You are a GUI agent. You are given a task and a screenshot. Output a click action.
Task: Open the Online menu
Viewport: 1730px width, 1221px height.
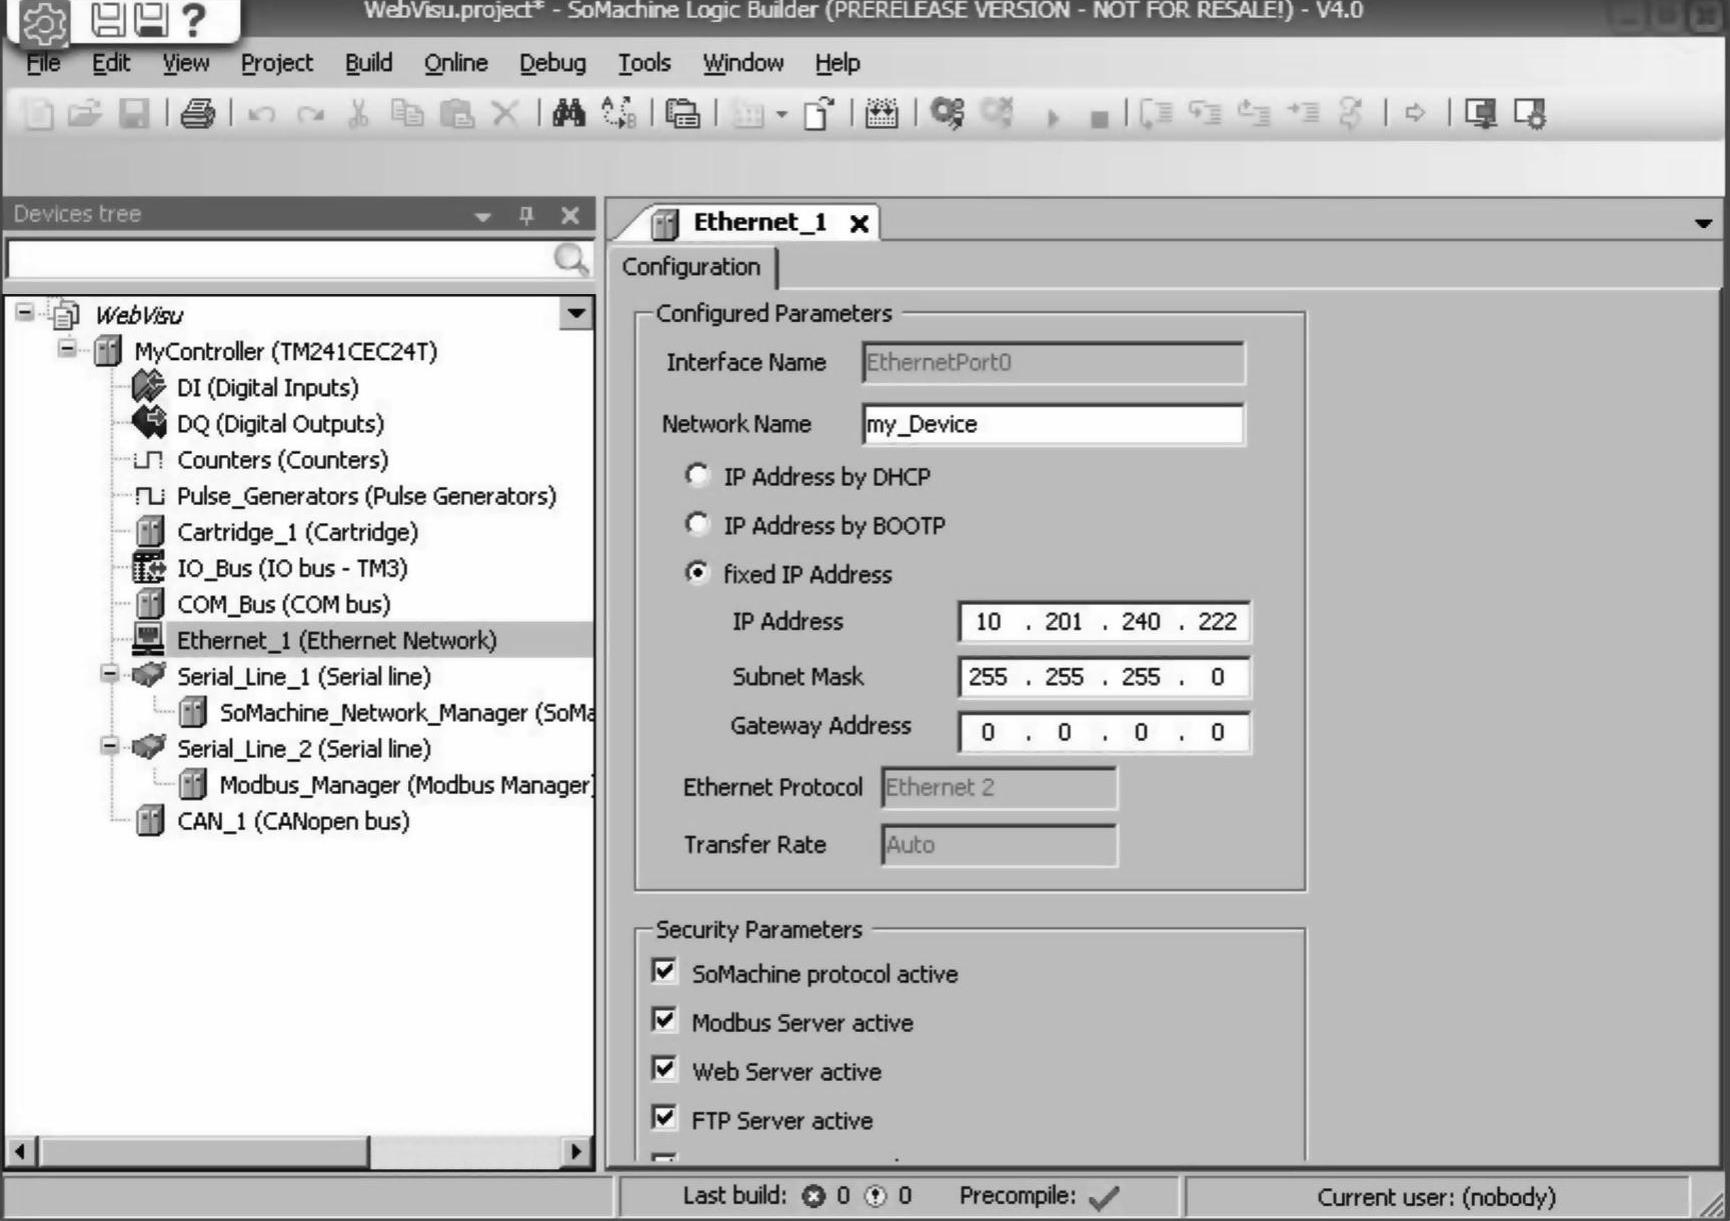pos(456,63)
